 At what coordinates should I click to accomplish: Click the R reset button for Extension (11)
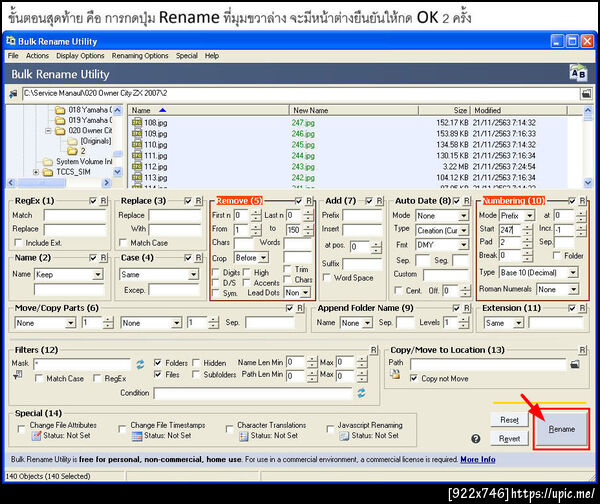(582, 308)
